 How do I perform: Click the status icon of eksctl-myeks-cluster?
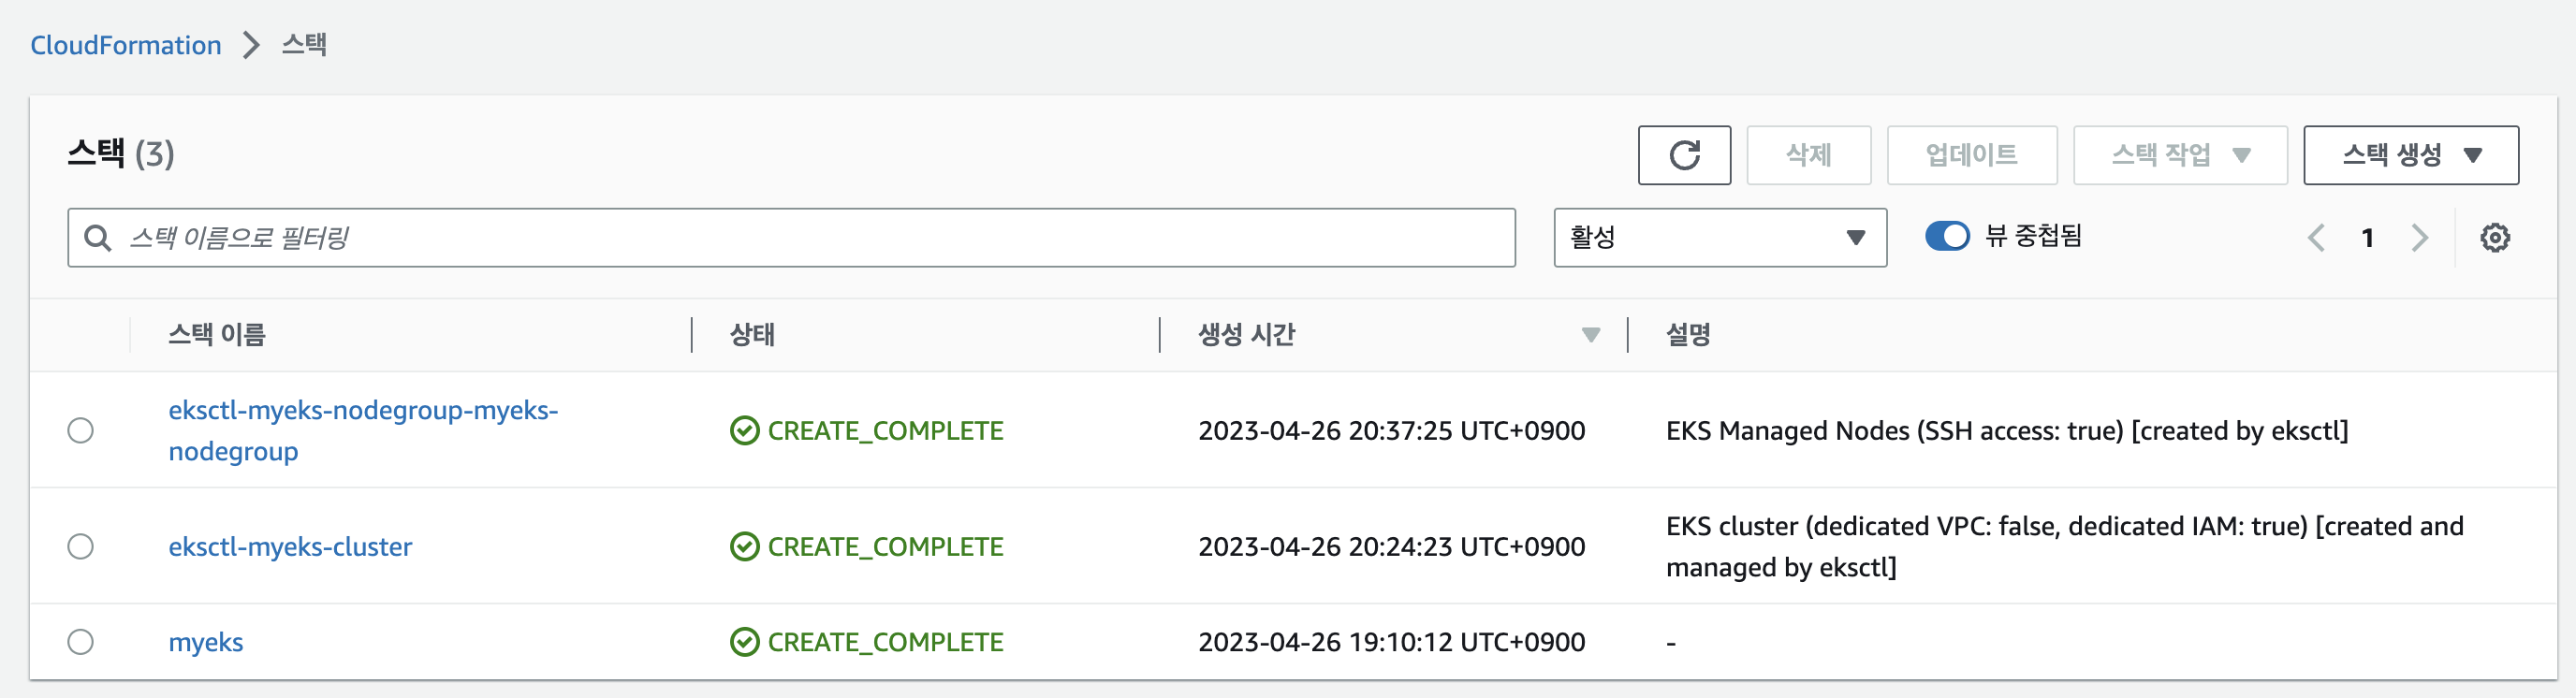click(x=744, y=547)
